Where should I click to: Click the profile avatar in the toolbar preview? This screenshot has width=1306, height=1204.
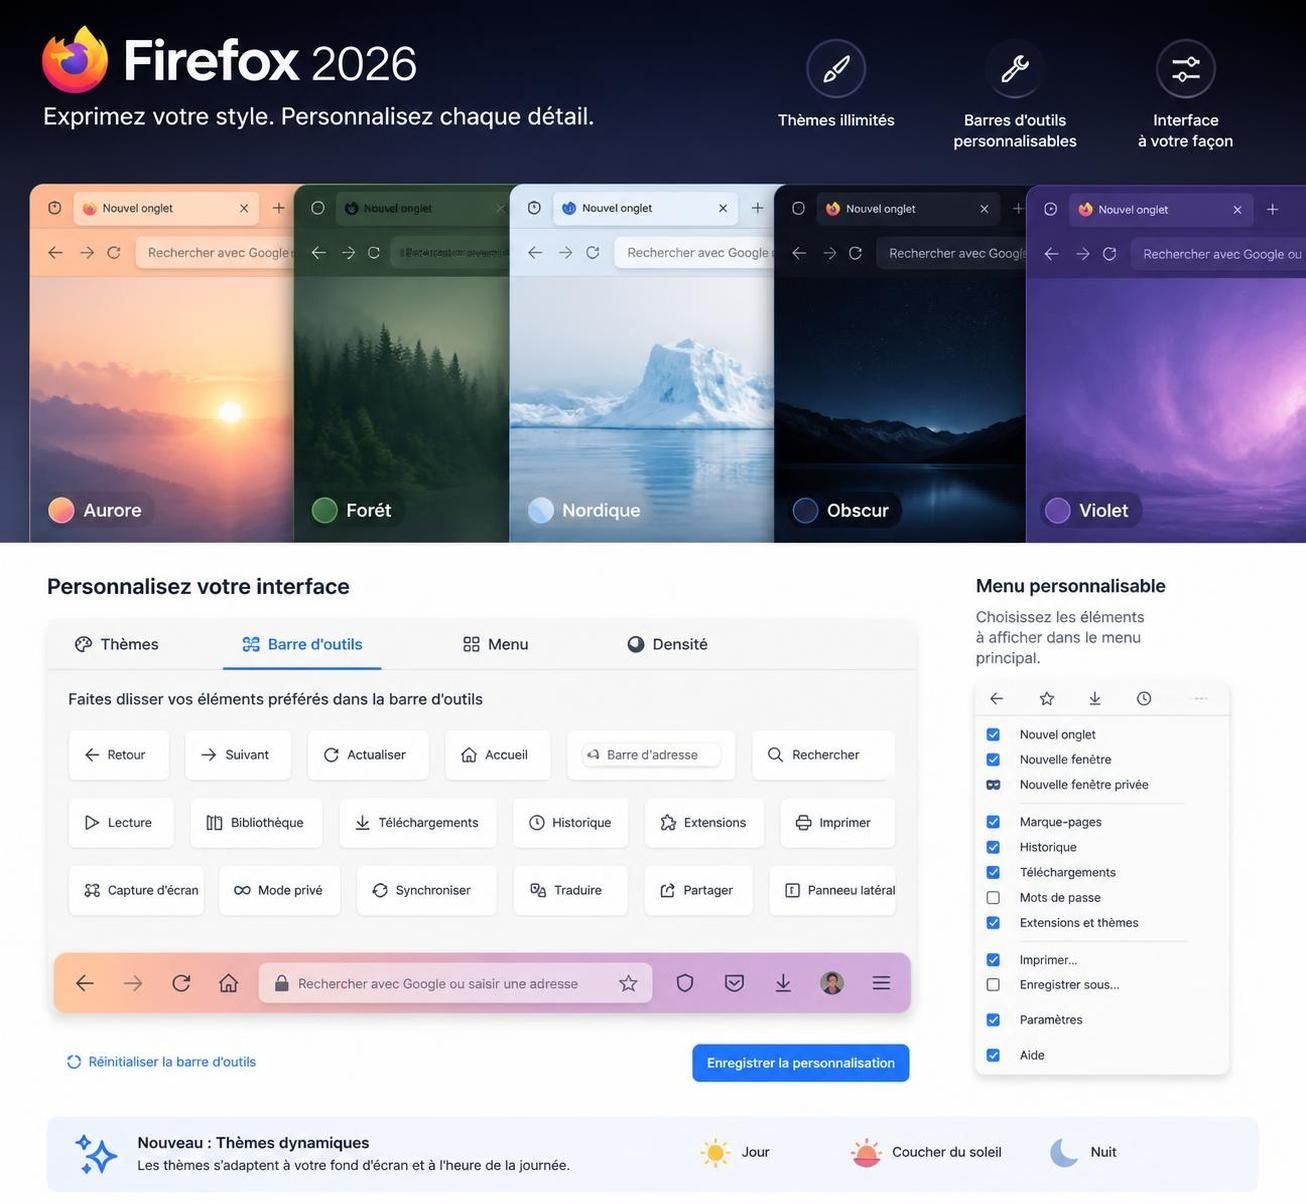832,983
